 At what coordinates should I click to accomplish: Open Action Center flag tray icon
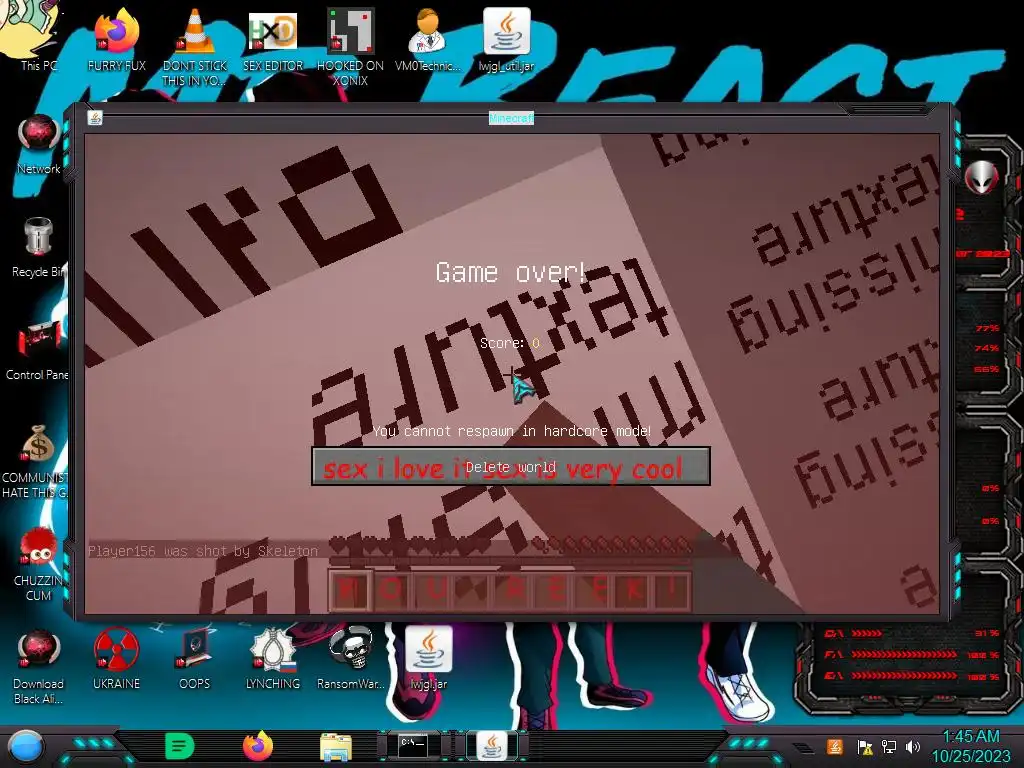pos(865,746)
